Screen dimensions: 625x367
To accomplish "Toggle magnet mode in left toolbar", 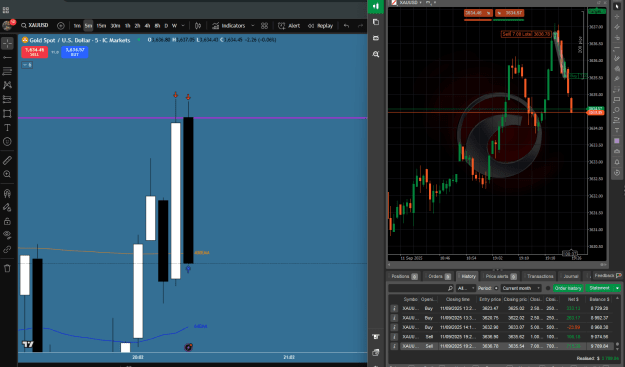I will [x=7, y=194].
